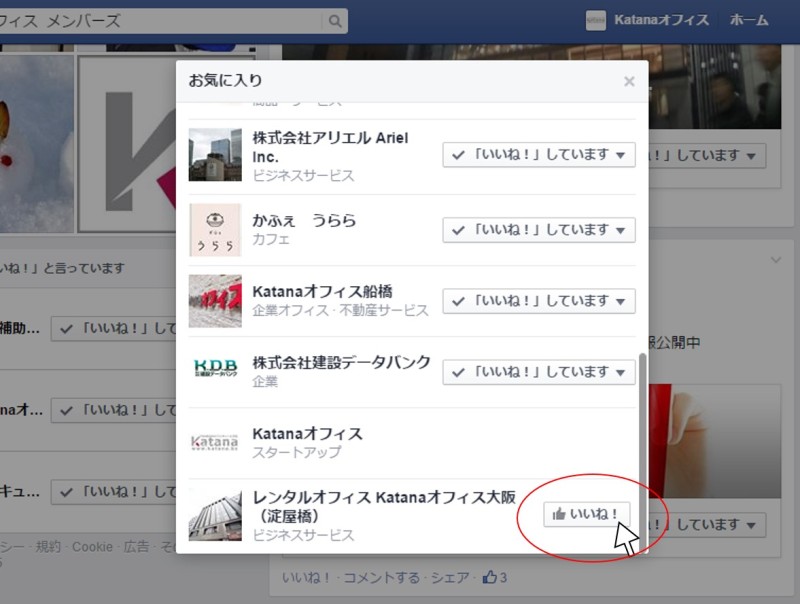Like レンタルオフィス Katanaオフィス大阪 page
The image size is (800, 604).
tap(587, 514)
